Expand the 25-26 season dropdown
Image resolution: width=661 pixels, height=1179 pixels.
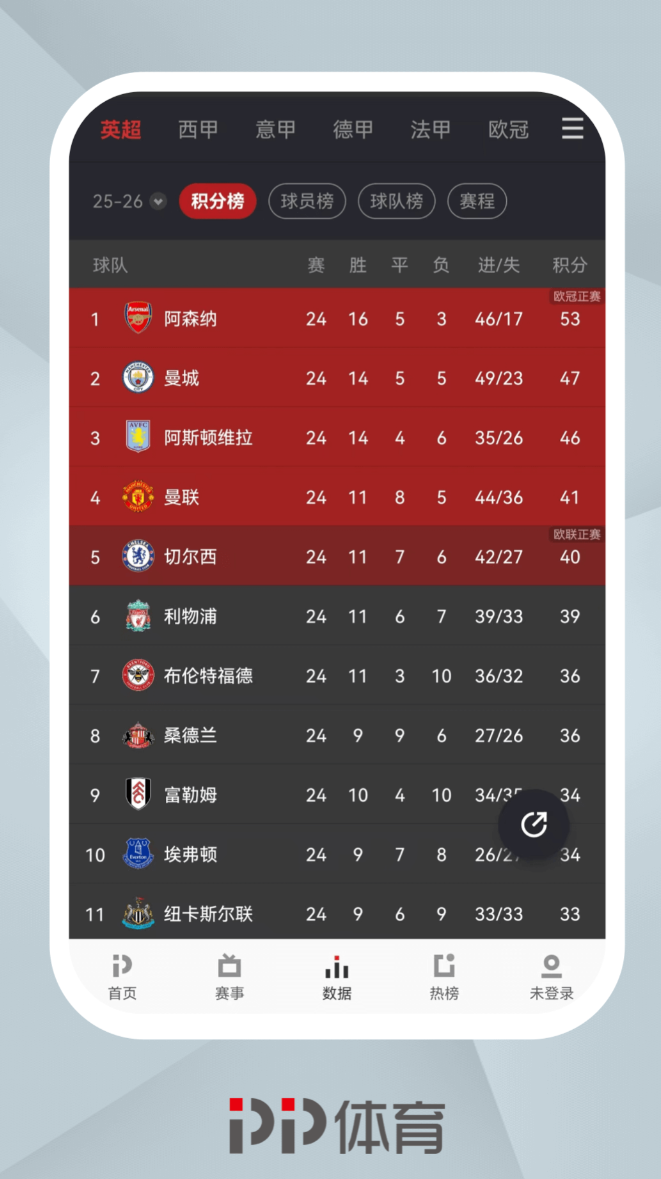tap(158, 201)
